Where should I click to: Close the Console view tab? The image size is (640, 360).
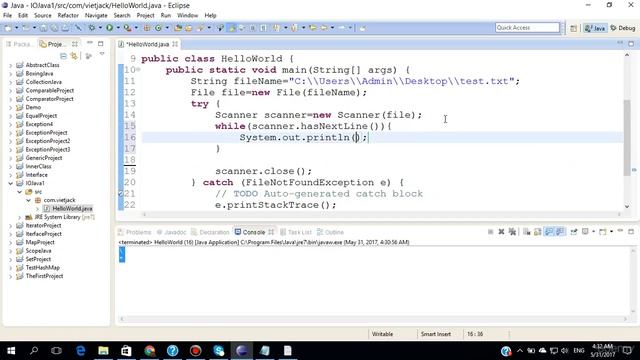click(x=271, y=232)
